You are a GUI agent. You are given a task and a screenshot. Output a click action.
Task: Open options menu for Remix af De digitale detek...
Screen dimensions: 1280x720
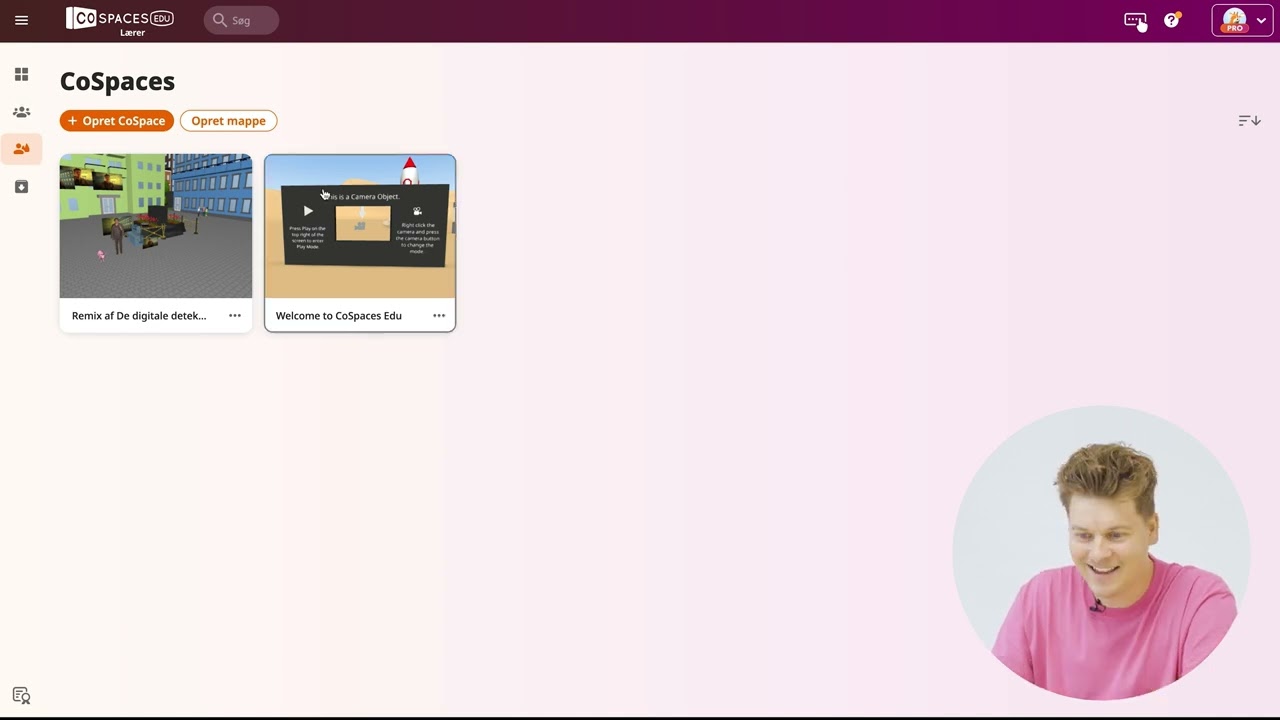click(235, 315)
